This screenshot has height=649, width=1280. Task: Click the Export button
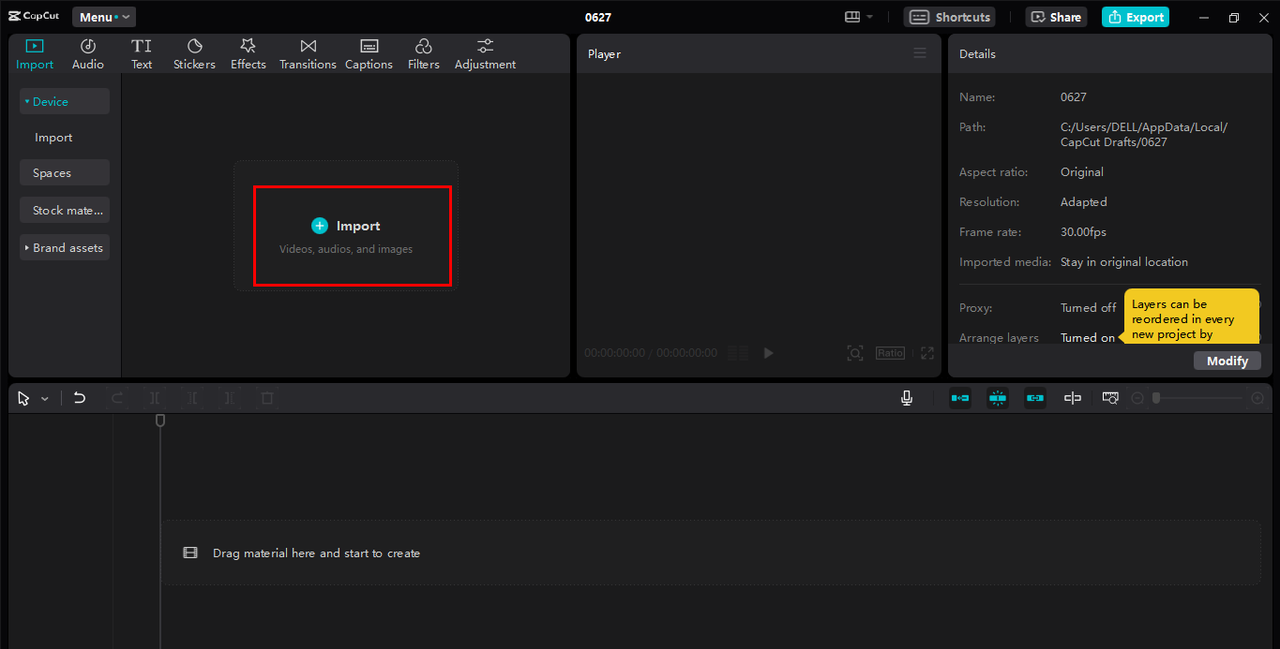pos(1136,17)
